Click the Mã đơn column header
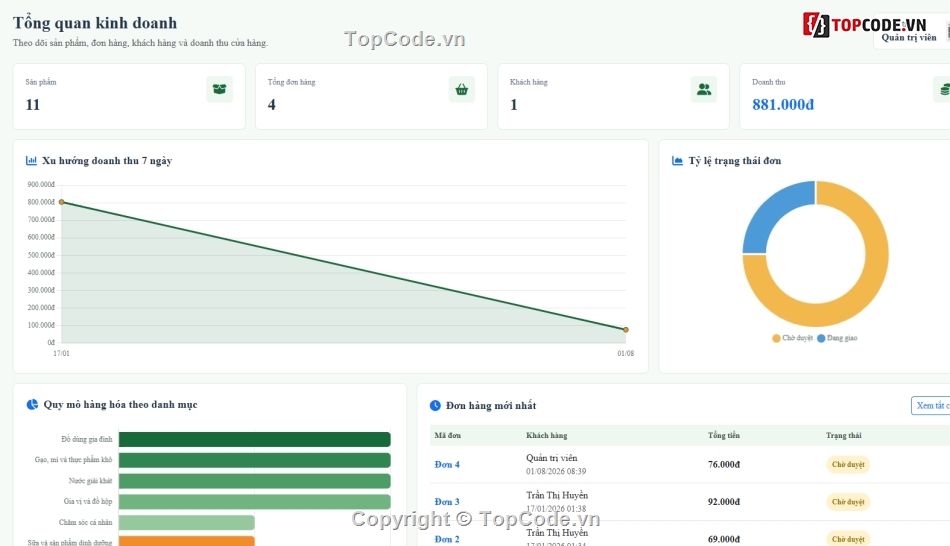 pyautogui.click(x=448, y=436)
